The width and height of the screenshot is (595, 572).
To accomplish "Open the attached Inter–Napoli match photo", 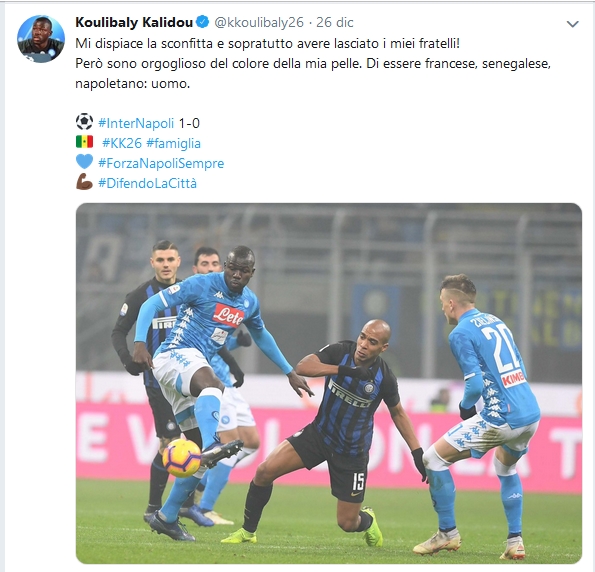I will pyautogui.click(x=329, y=383).
